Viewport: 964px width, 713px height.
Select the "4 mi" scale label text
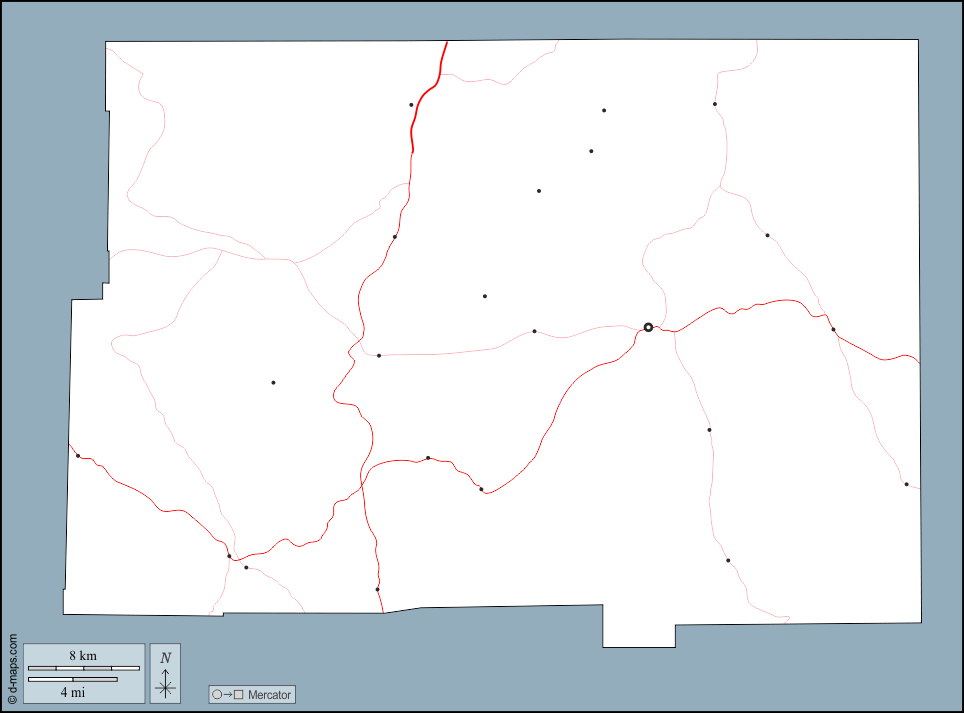point(71,692)
